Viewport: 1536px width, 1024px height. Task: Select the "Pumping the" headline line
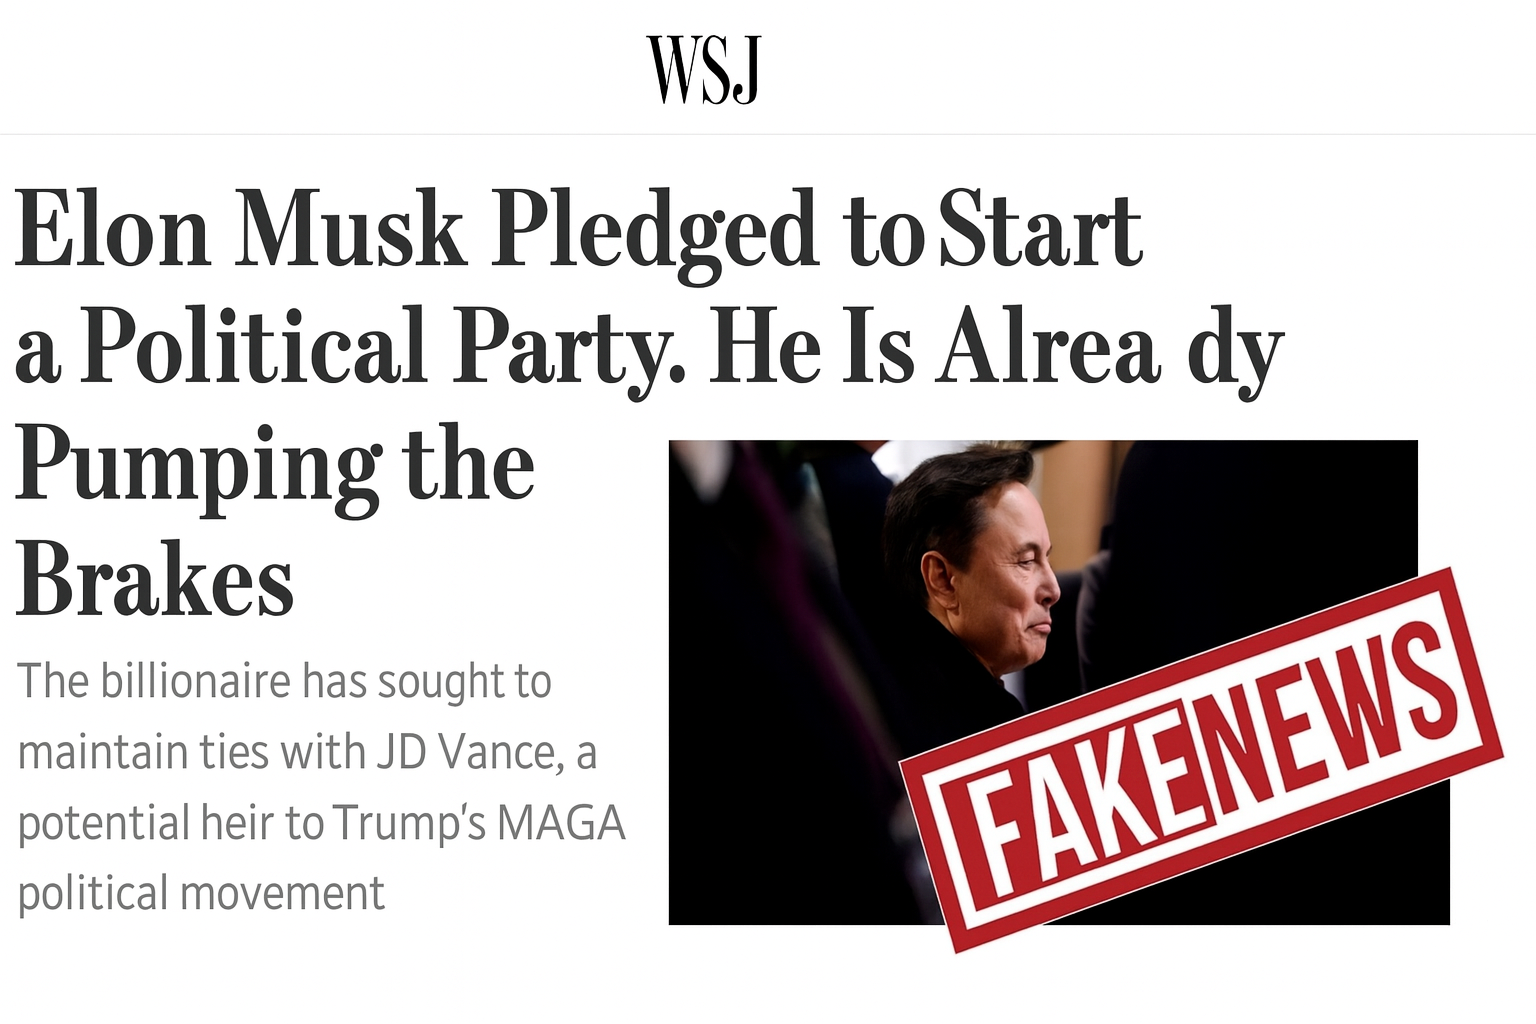click(275, 465)
